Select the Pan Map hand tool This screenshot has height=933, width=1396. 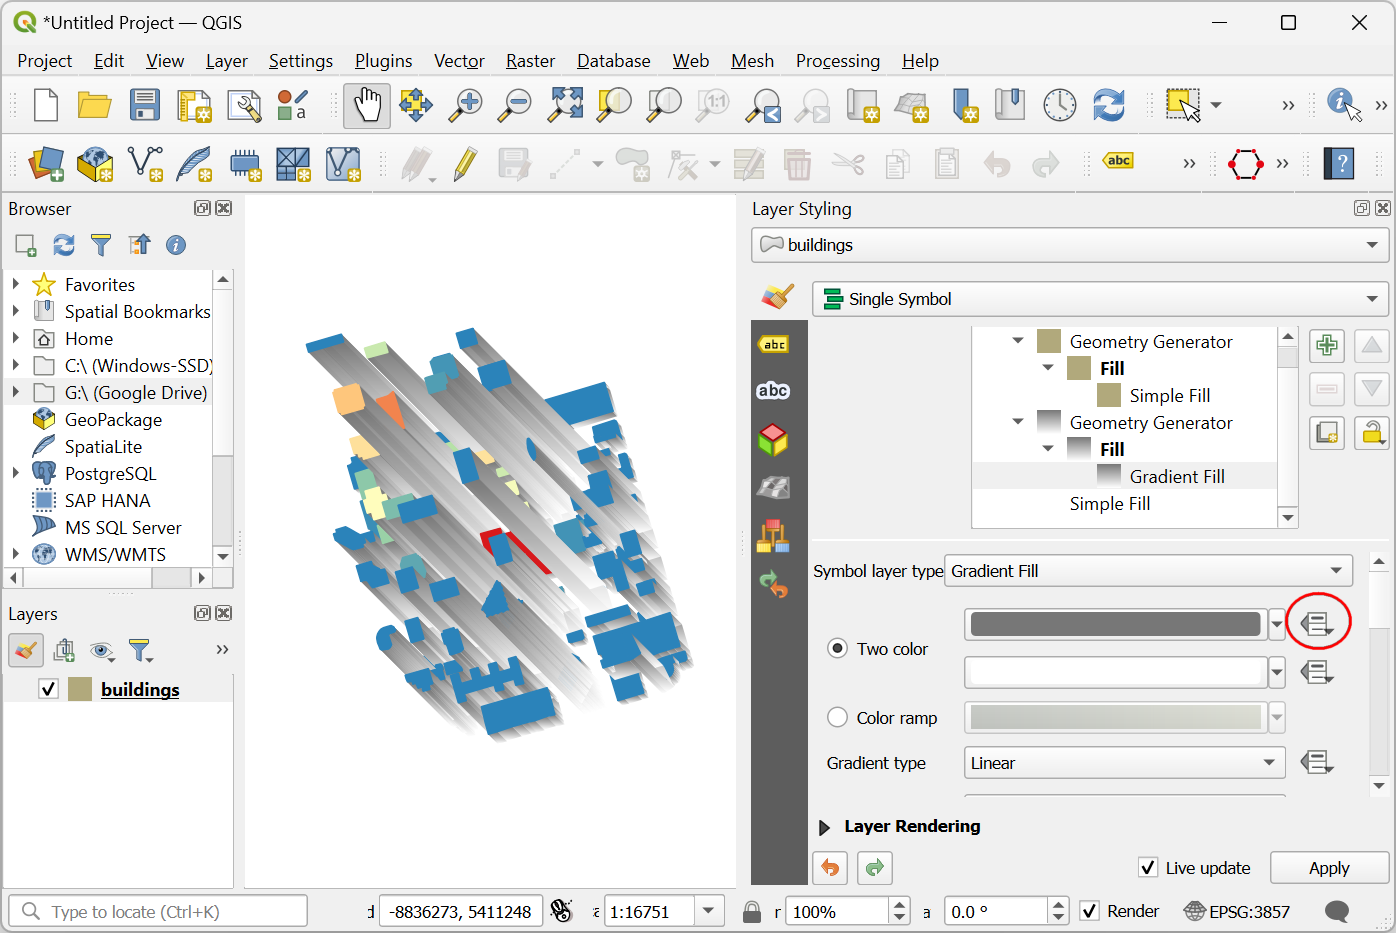point(367,105)
